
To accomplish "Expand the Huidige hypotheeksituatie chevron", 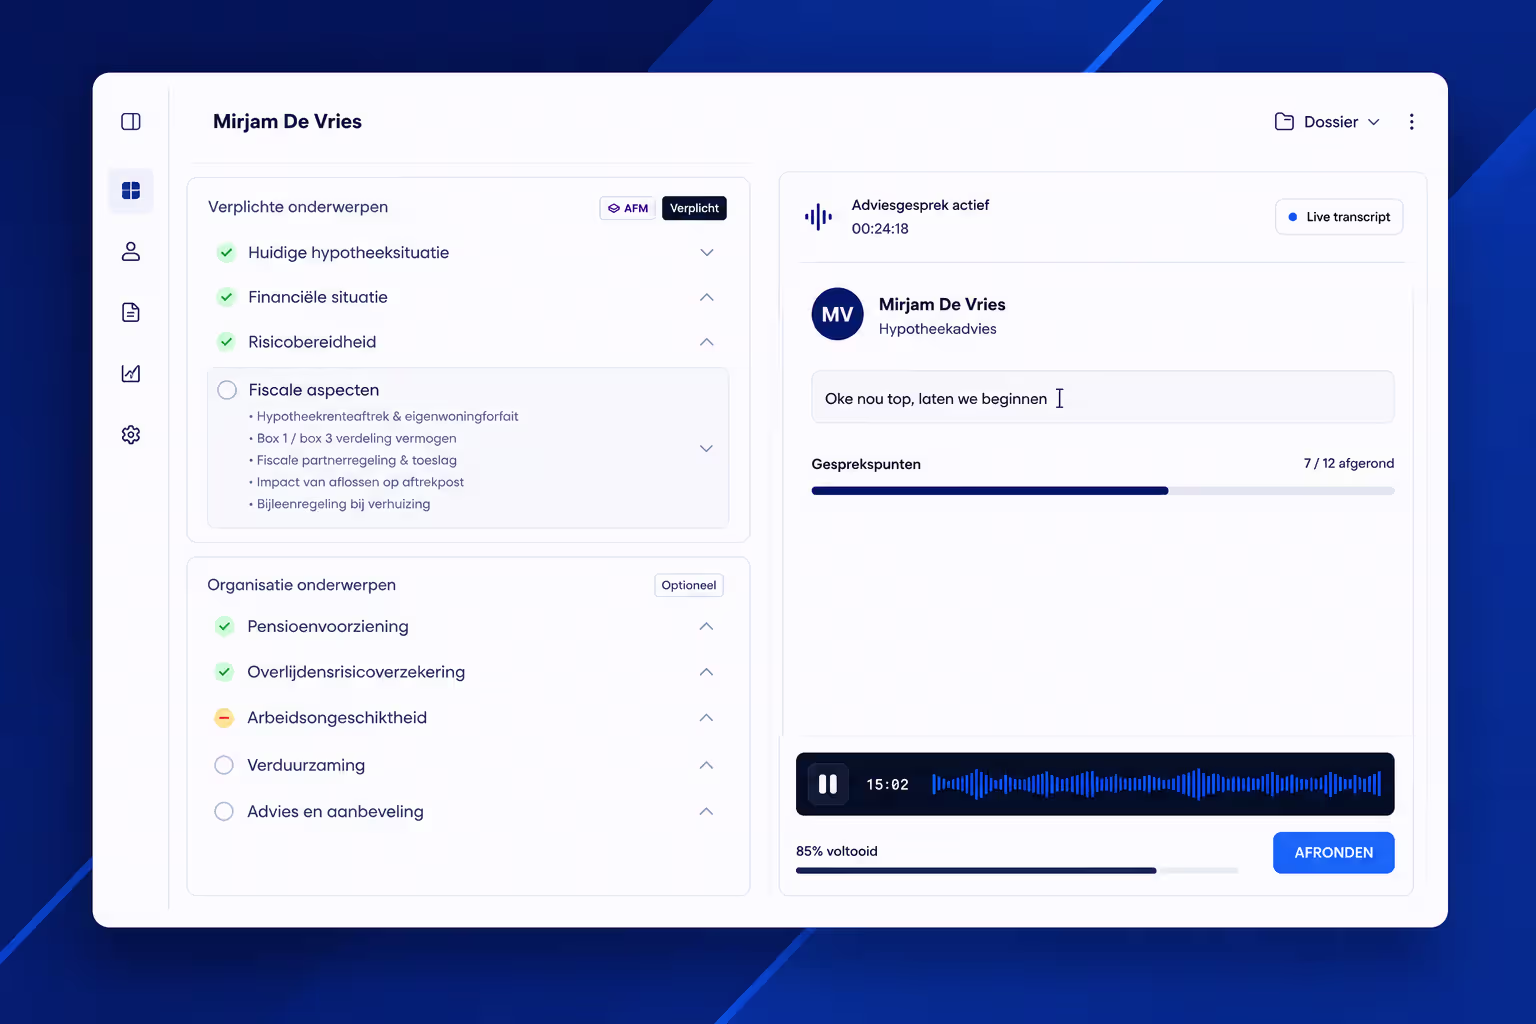I will tap(707, 252).
